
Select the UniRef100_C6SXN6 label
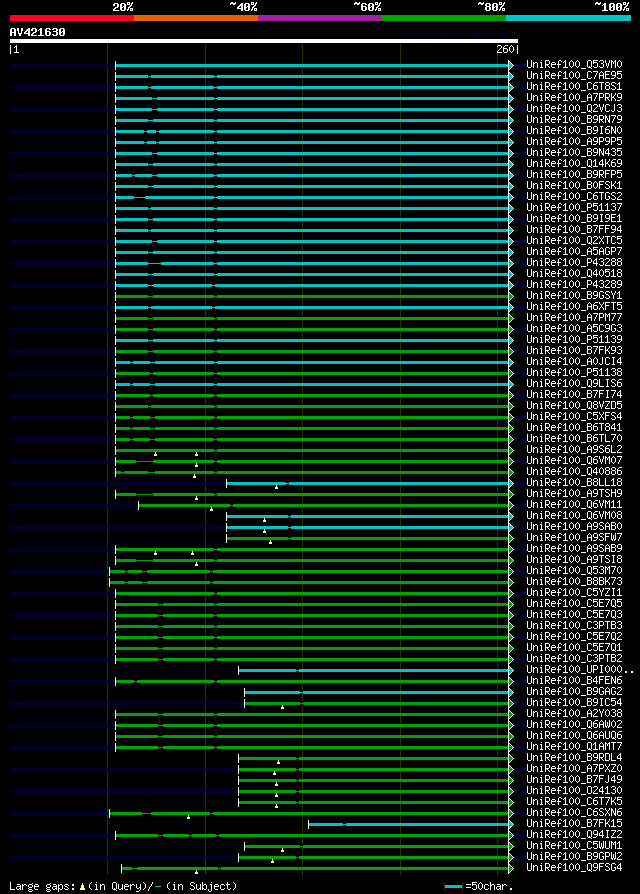pyautogui.click(x=574, y=813)
